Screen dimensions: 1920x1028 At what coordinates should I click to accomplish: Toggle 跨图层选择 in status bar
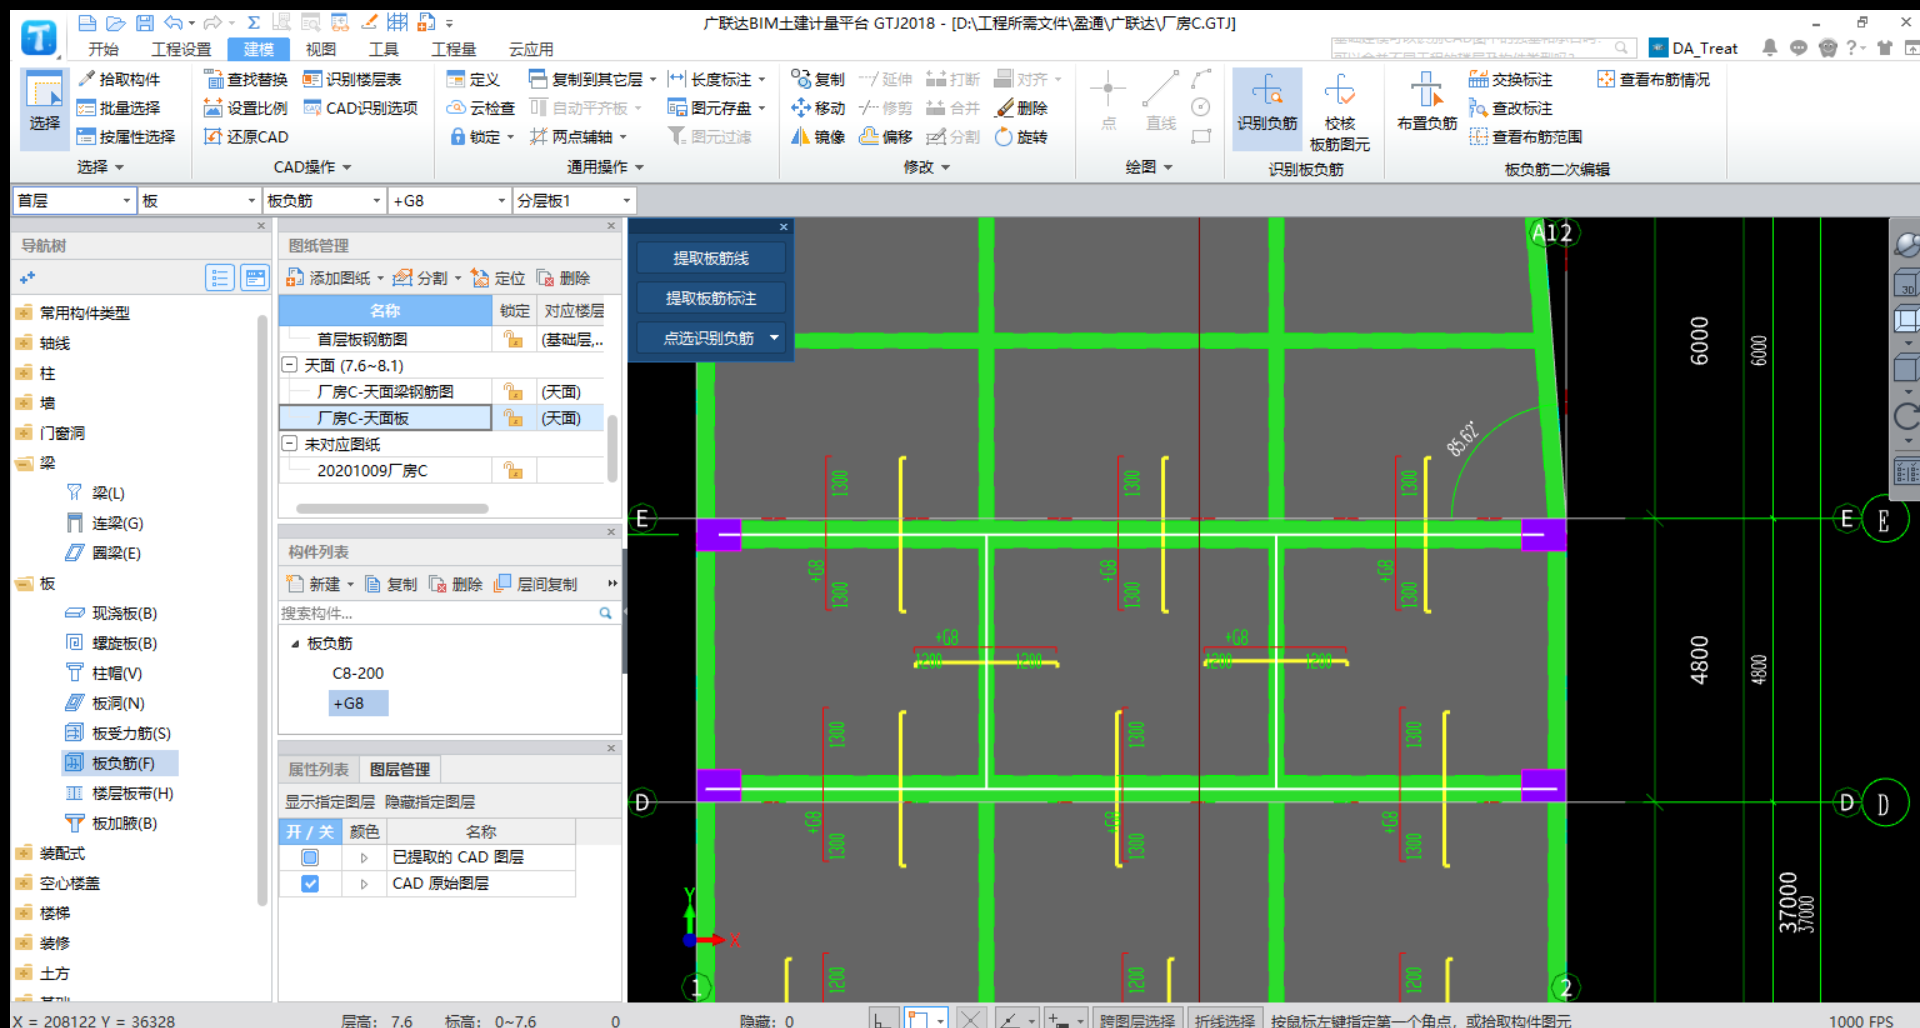(1137, 1019)
